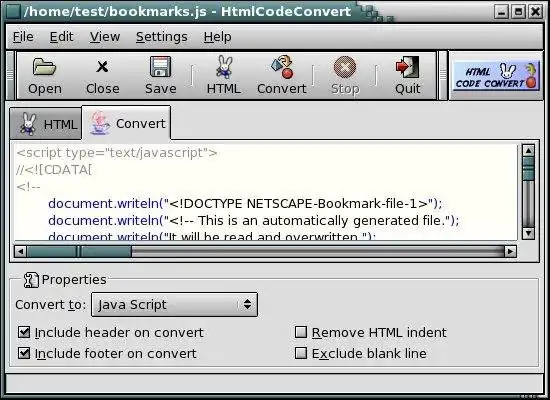Enable Exclude blank line option
Viewport: 550px width, 400px height.
pyautogui.click(x=301, y=353)
